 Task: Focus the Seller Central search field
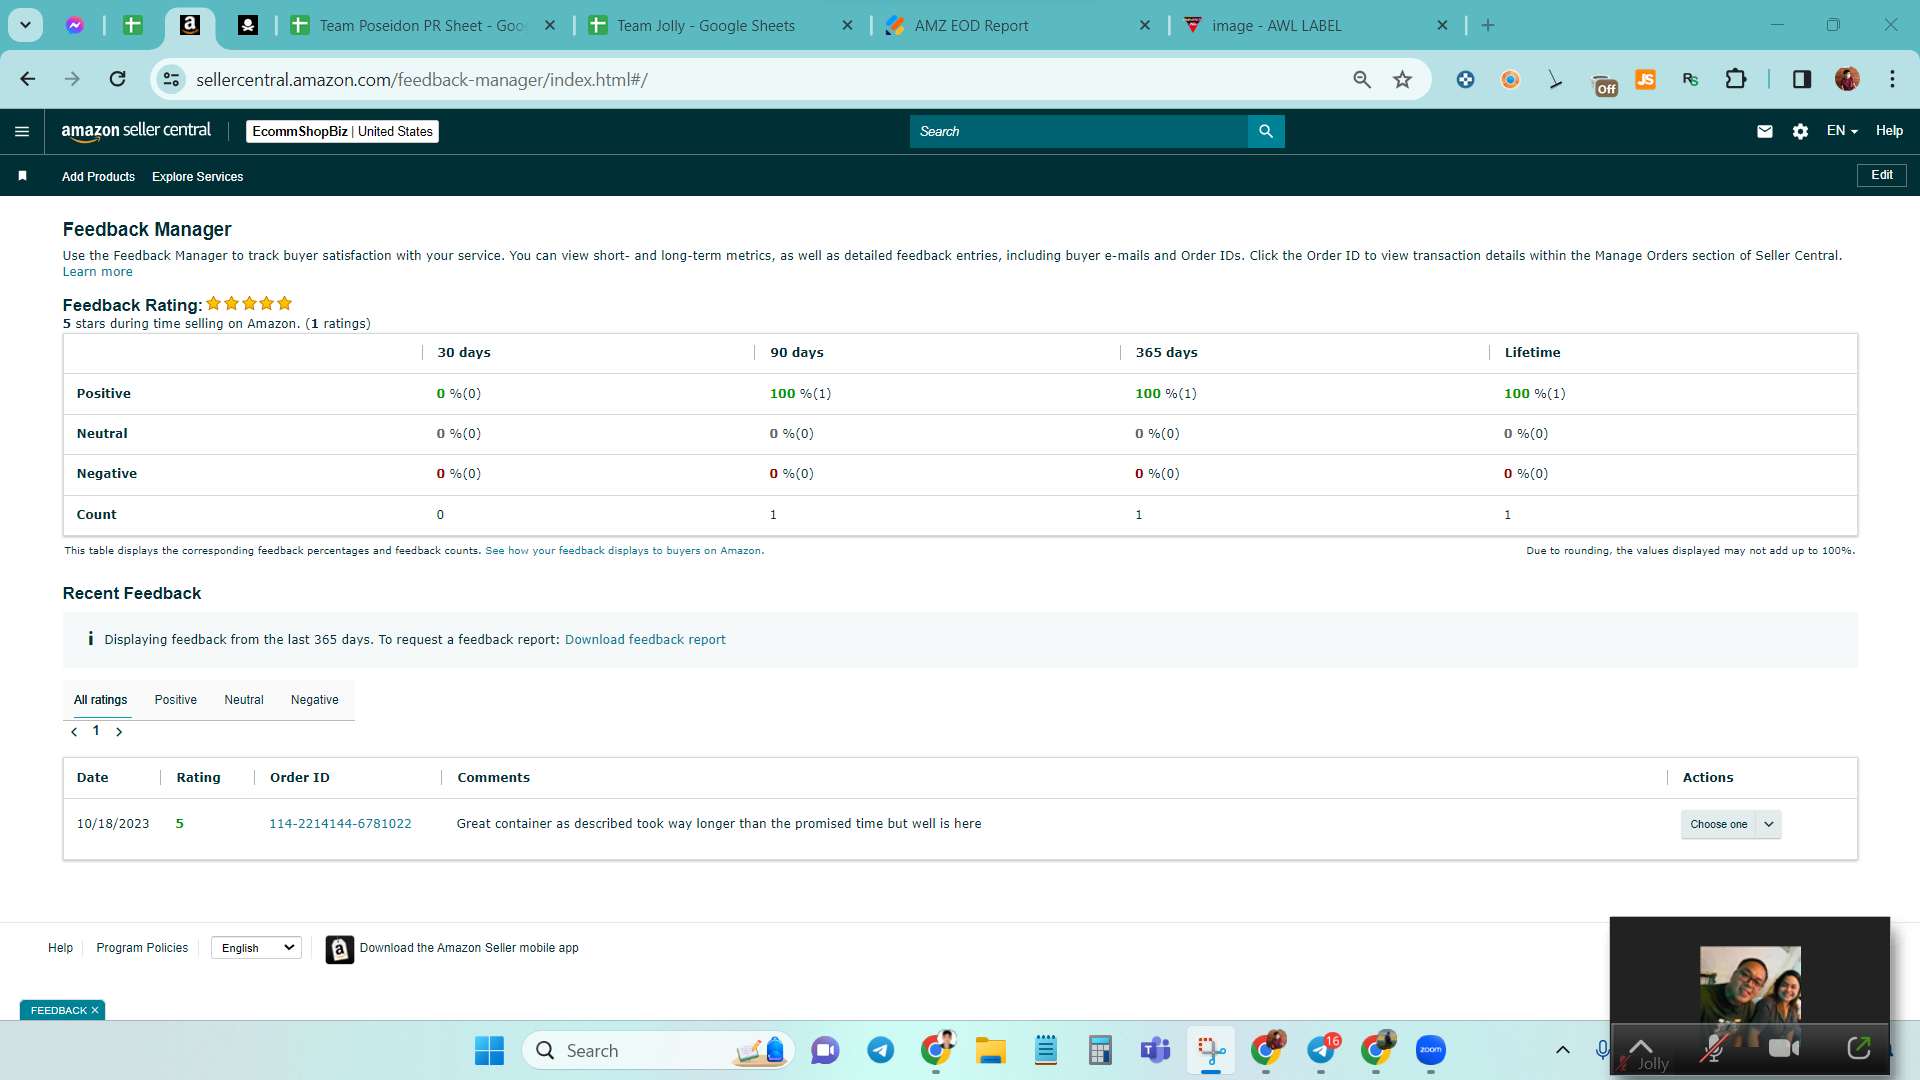coord(1078,131)
